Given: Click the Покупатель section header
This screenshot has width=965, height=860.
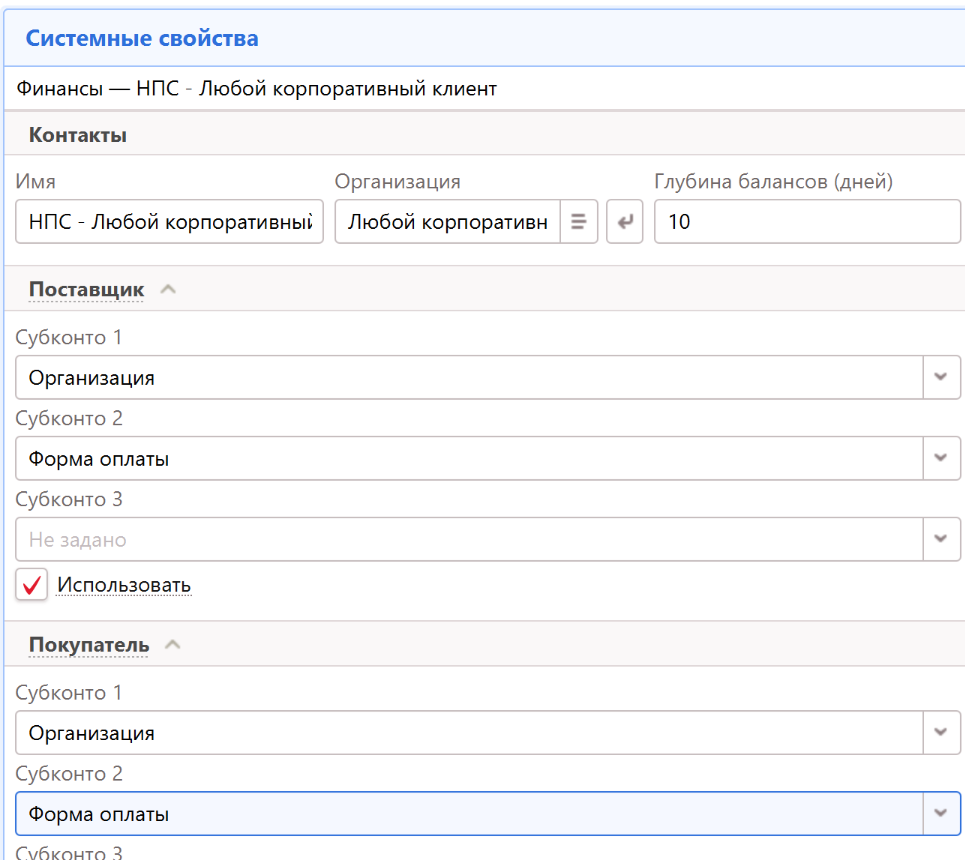Looking at the screenshot, I should click(89, 645).
